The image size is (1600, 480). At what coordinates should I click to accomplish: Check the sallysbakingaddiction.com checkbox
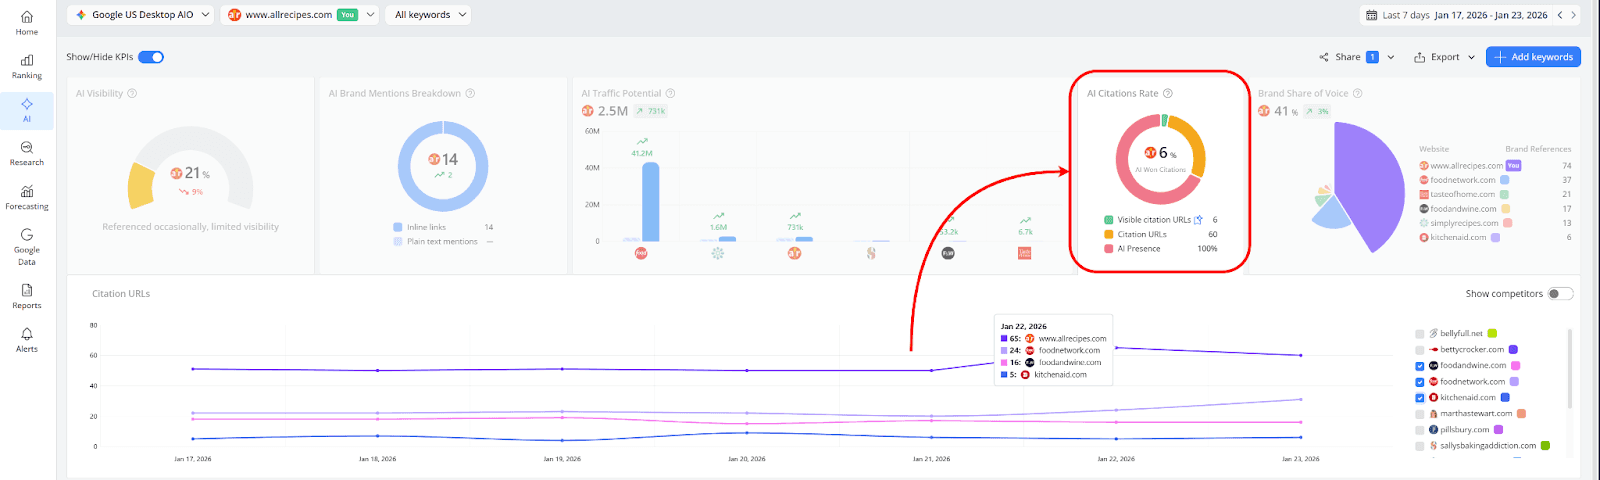pyautogui.click(x=1420, y=446)
